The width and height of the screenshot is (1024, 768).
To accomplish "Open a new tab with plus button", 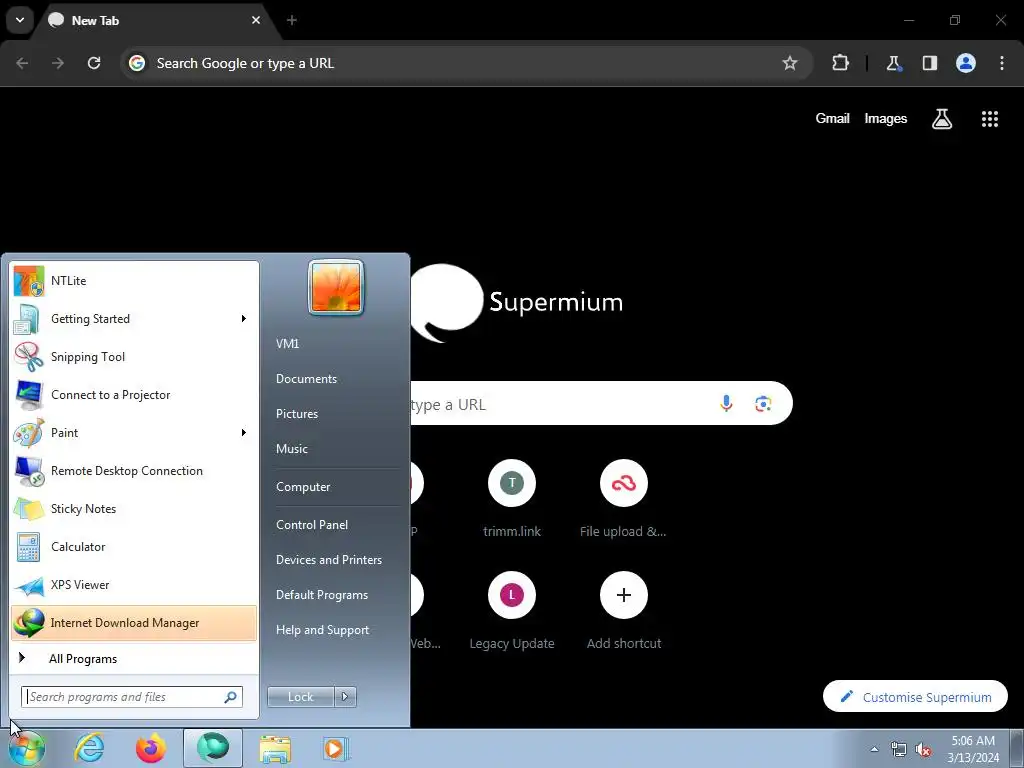I will pyautogui.click(x=292, y=20).
